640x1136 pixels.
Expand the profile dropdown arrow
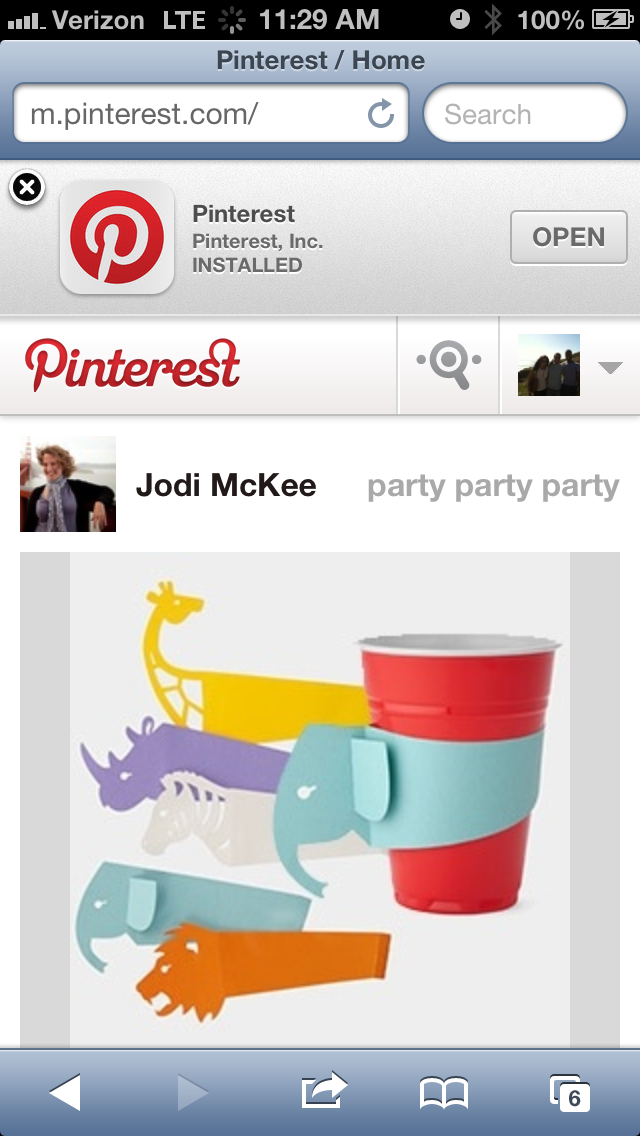pyautogui.click(x=610, y=367)
